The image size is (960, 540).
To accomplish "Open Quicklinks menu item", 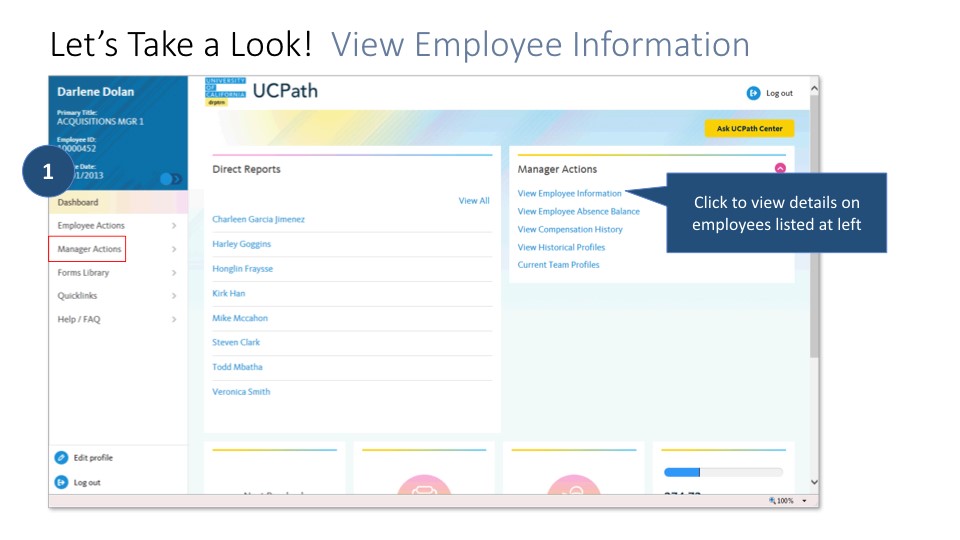I will coord(77,296).
